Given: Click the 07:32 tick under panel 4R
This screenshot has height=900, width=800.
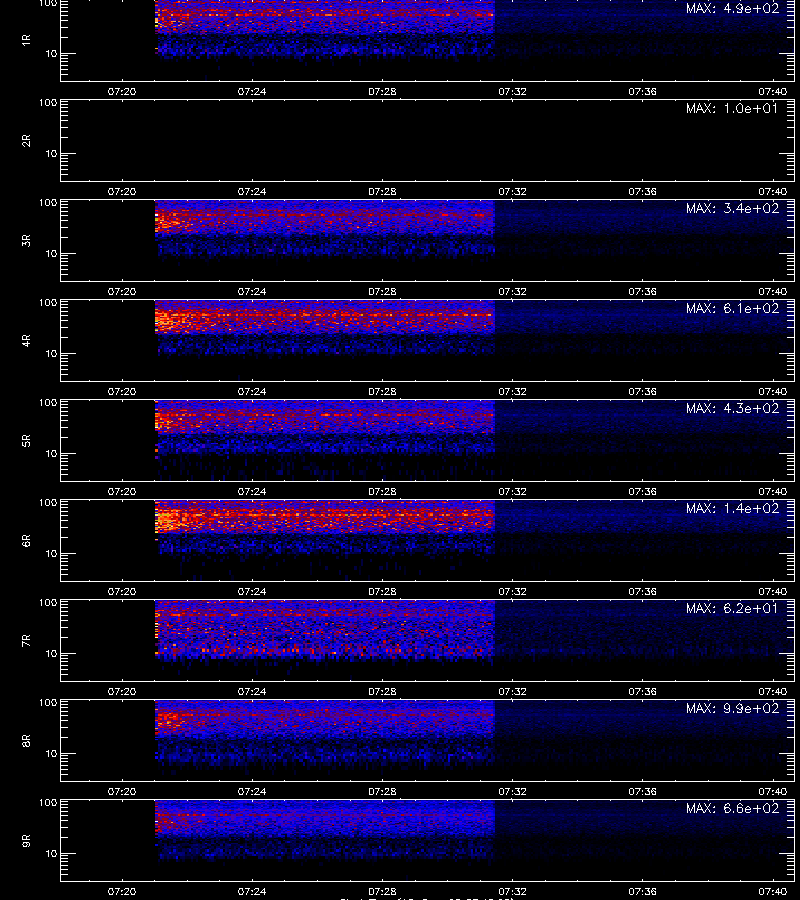Looking at the screenshot, I should tap(512, 391).
